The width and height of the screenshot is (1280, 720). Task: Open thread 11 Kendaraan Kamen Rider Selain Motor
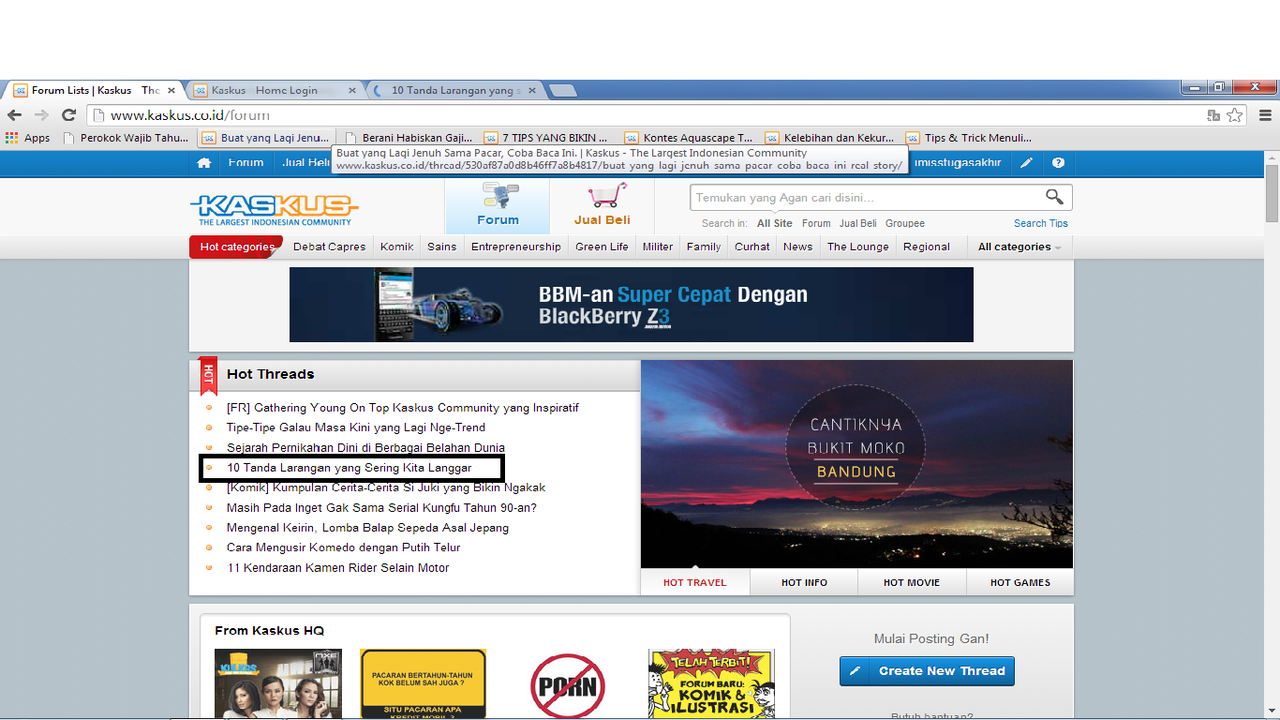click(x=338, y=567)
